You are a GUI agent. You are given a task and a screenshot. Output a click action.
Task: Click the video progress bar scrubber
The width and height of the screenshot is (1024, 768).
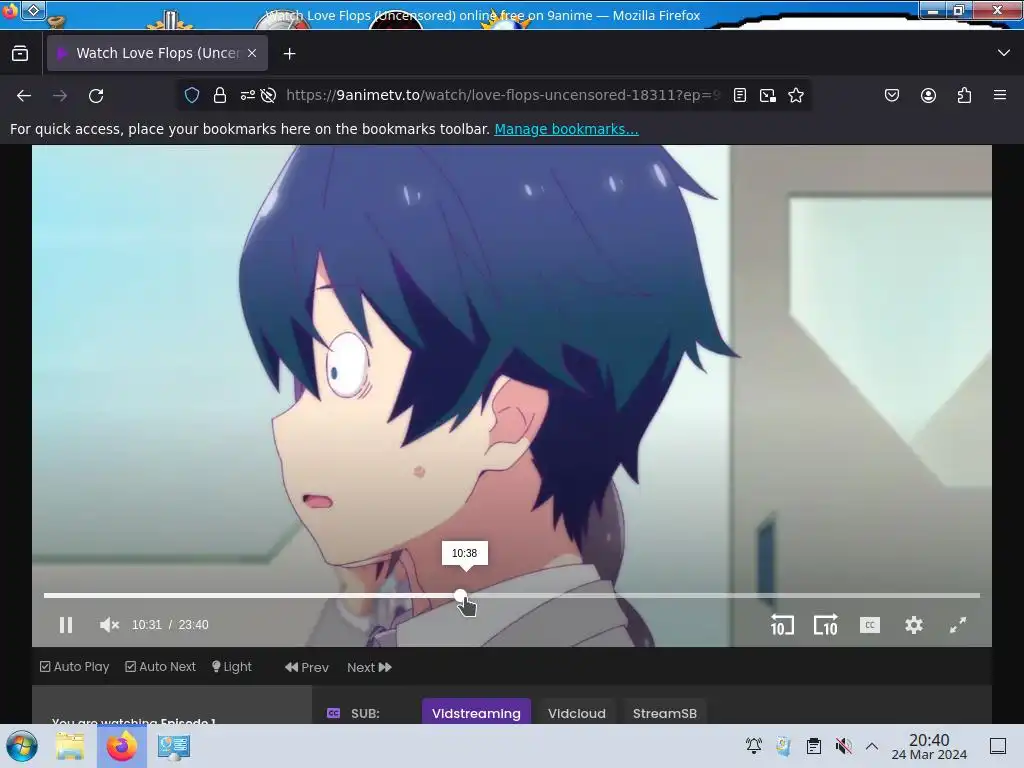(460, 596)
